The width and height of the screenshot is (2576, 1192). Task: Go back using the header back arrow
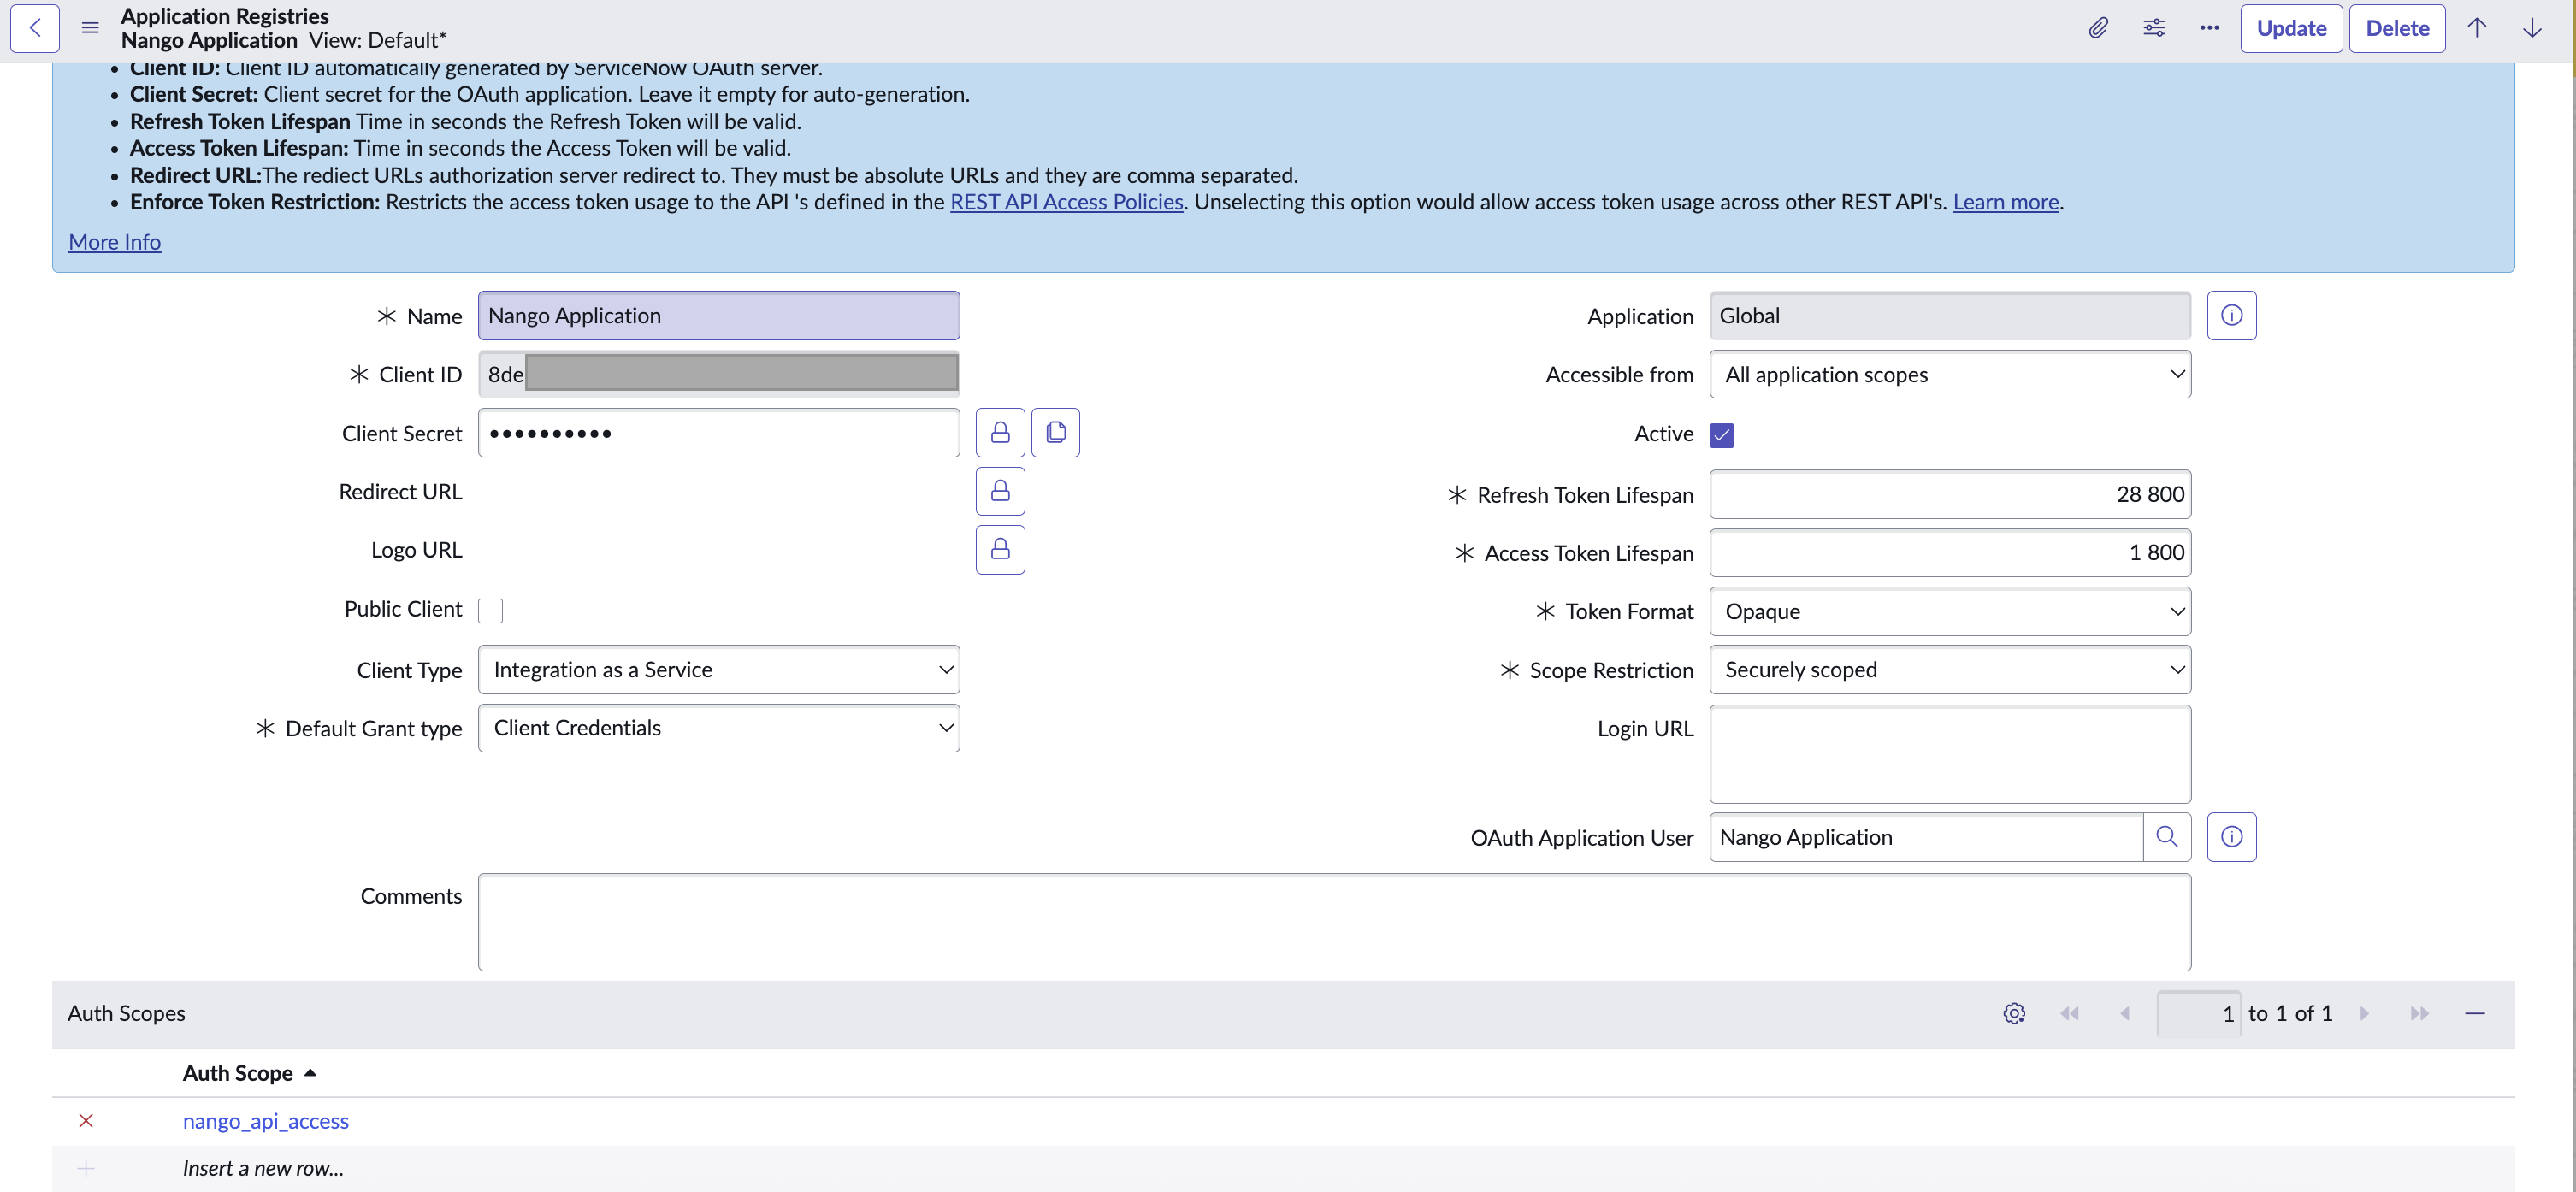[35, 28]
